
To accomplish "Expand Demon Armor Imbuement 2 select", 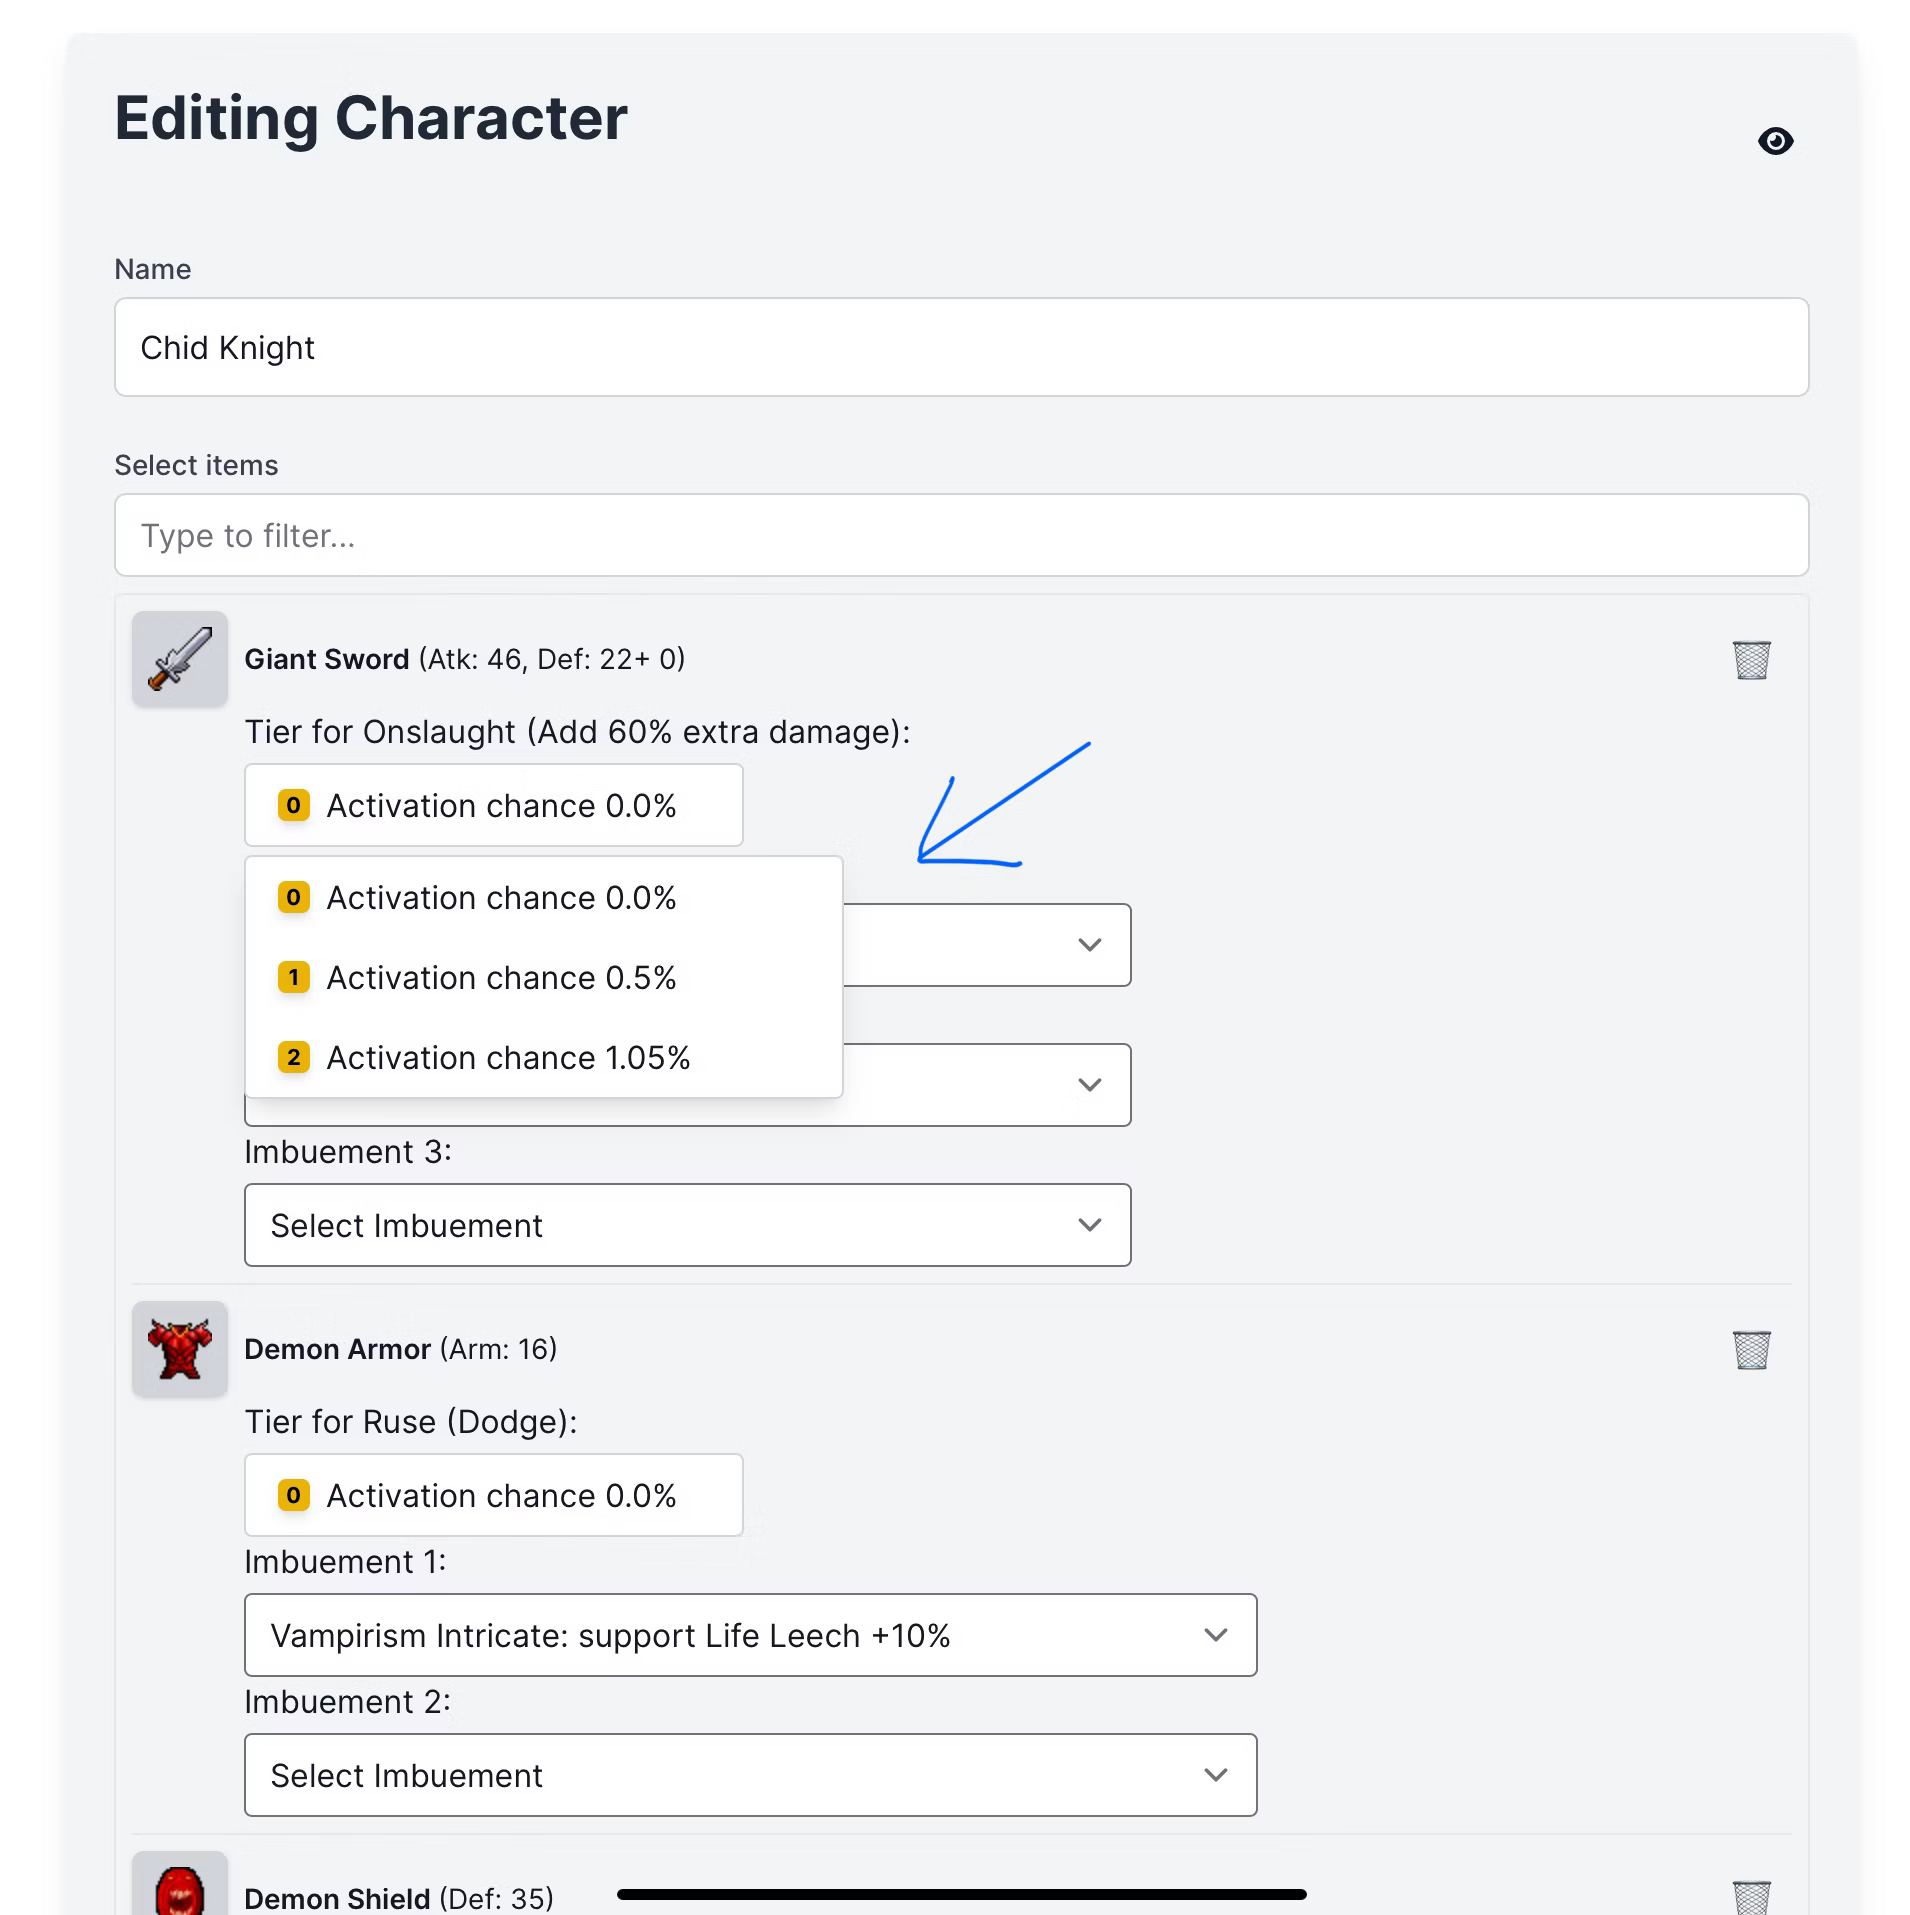I will pos(751,1776).
